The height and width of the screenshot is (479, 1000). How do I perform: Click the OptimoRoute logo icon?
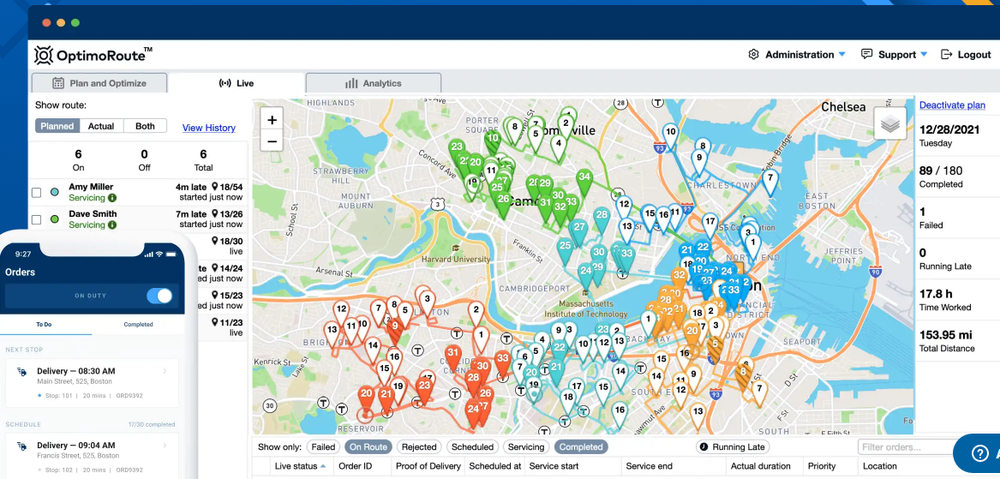pyautogui.click(x=43, y=55)
